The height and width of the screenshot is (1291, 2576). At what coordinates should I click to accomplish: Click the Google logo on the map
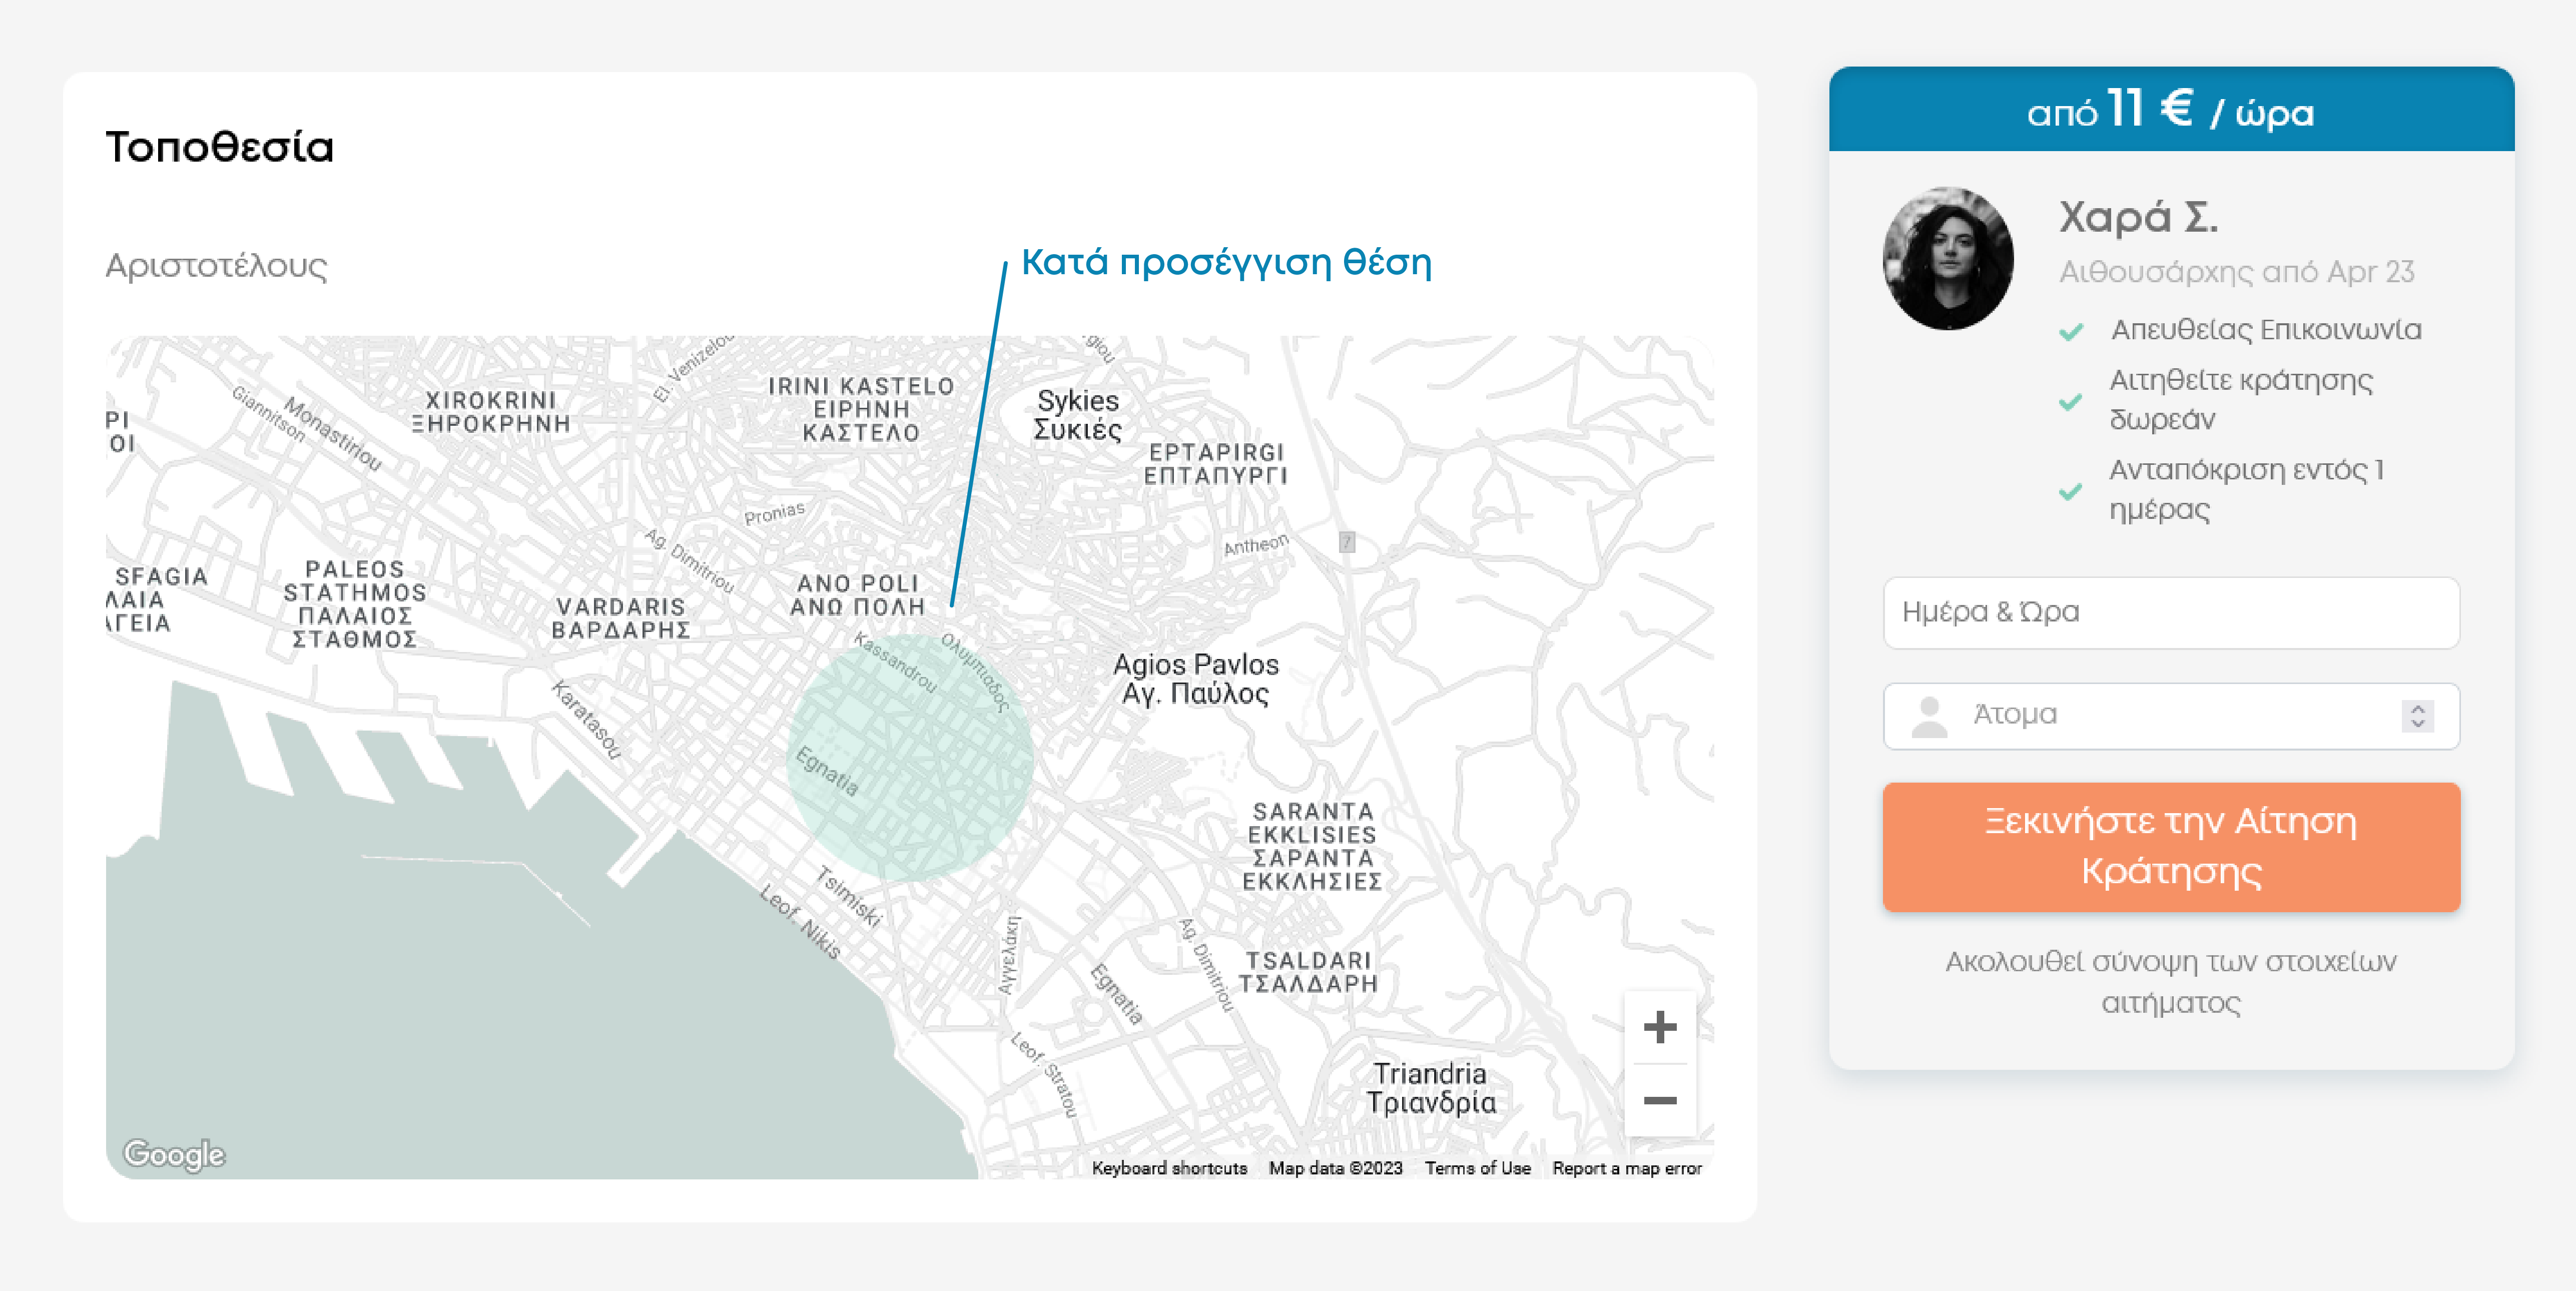(175, 1154)
